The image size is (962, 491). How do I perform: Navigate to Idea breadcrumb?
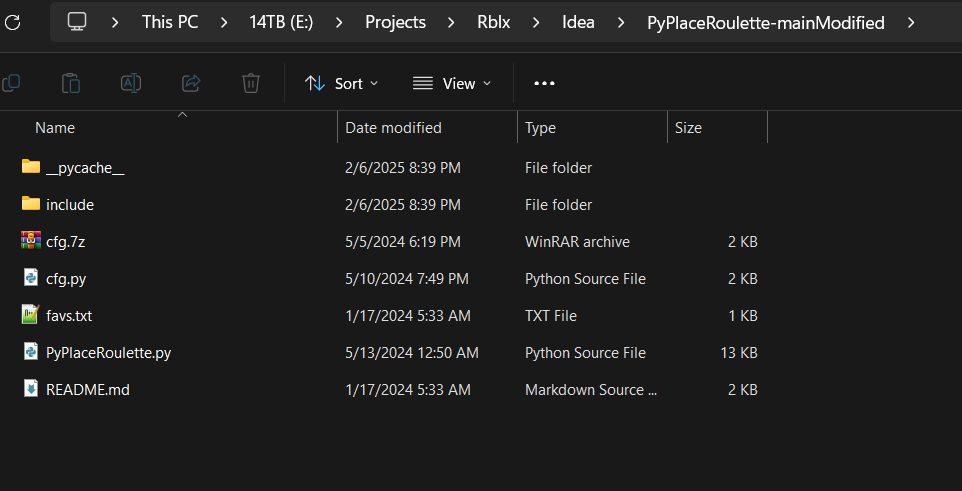tap(579, 23)
